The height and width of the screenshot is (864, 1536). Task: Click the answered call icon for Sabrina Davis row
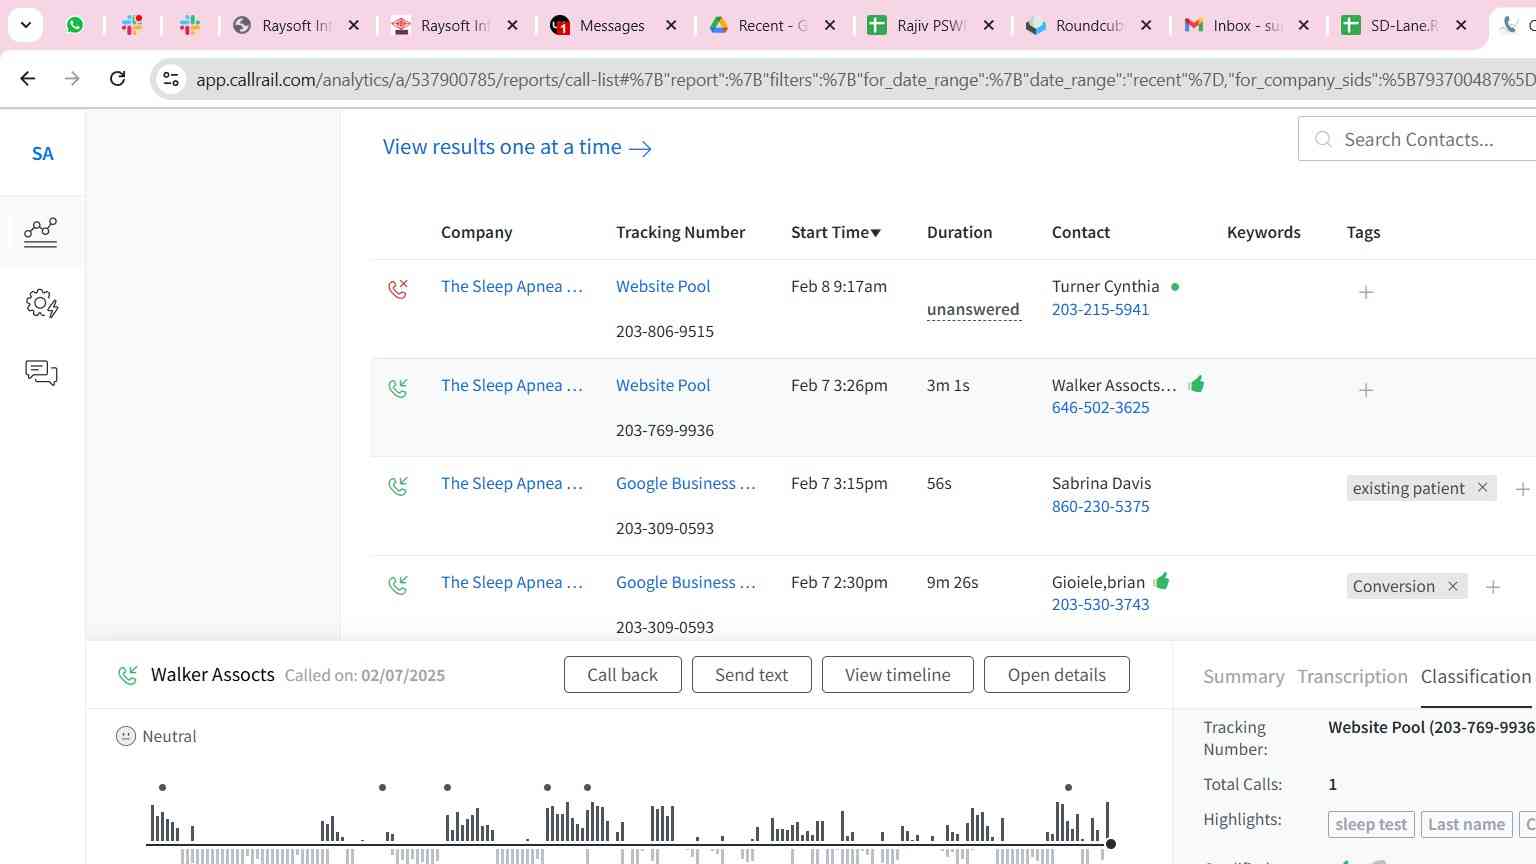click(x=398, y=486)
